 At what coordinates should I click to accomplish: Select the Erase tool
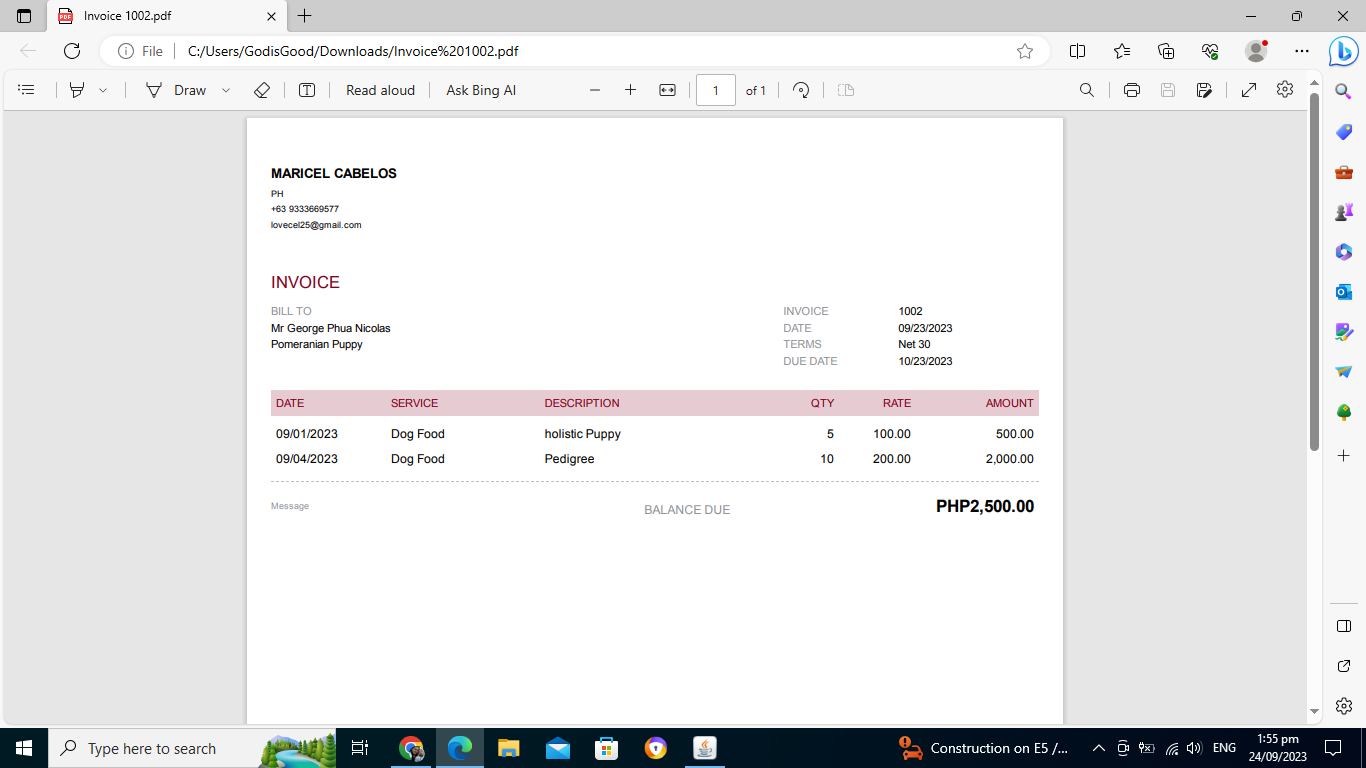(262, 90)
